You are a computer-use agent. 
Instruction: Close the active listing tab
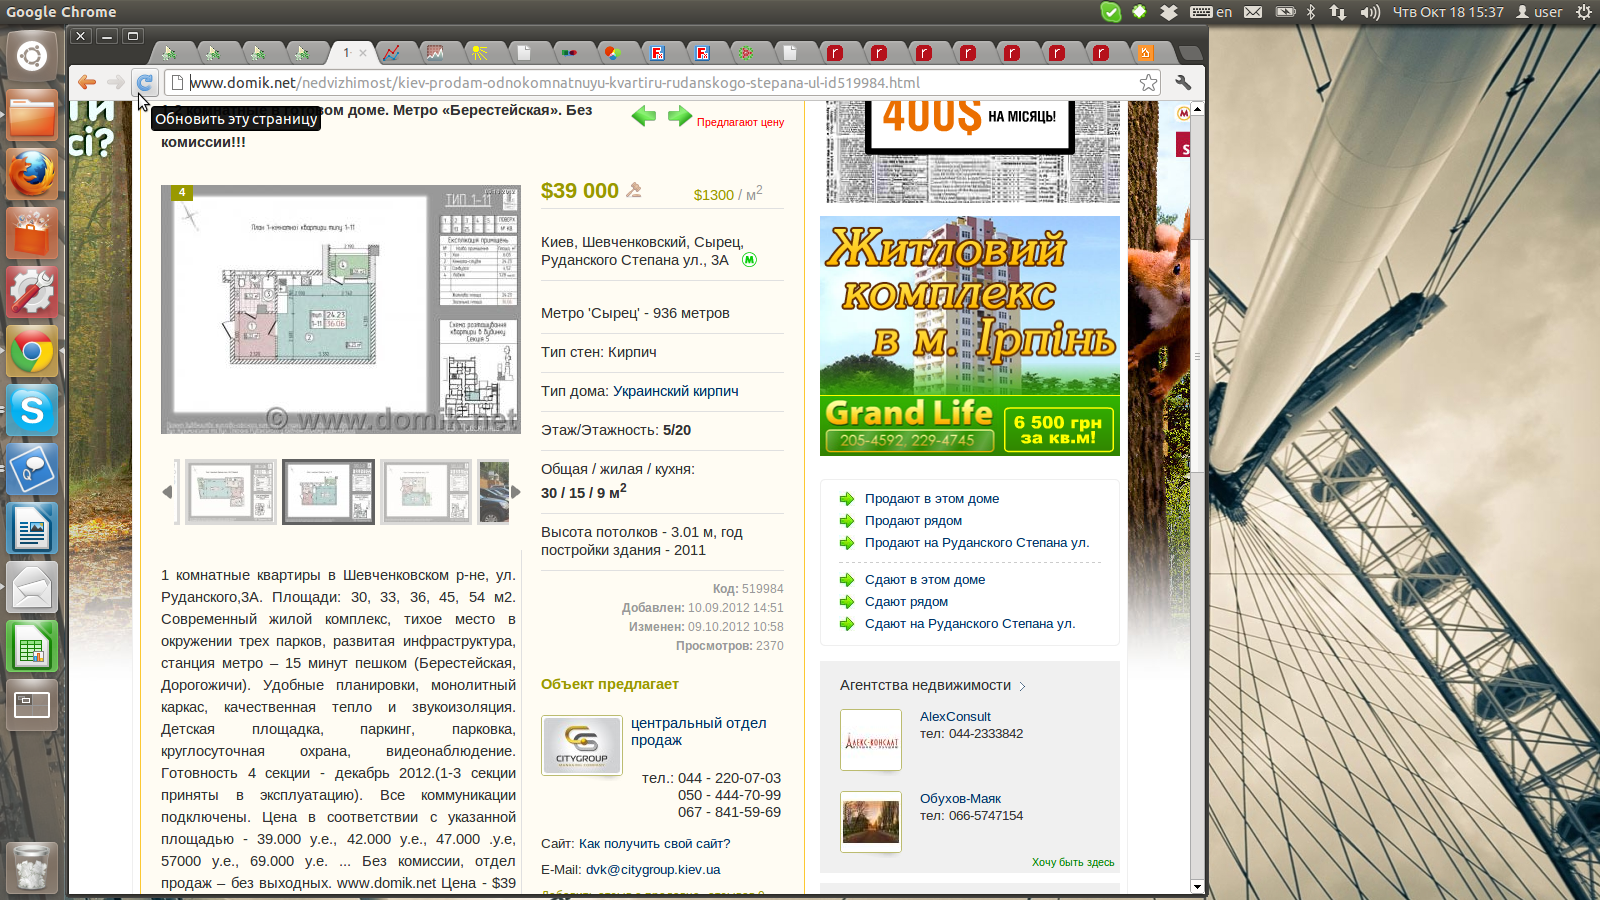click(363, 53)
